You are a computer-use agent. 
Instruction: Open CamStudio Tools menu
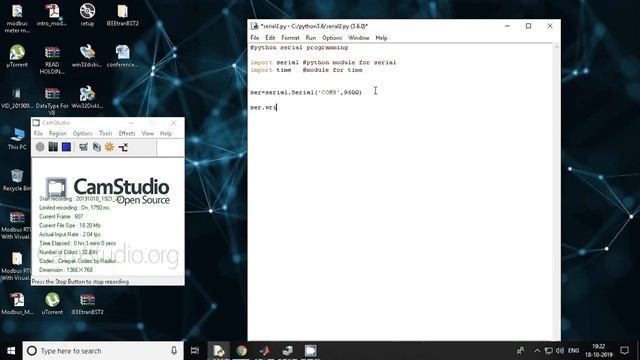click(x=105, y=133)
